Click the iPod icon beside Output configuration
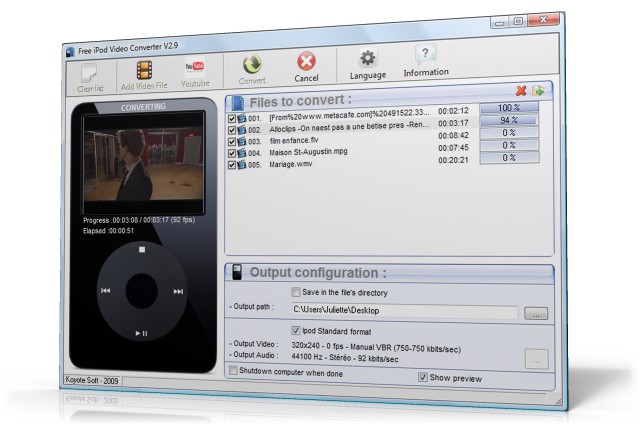 236,272
